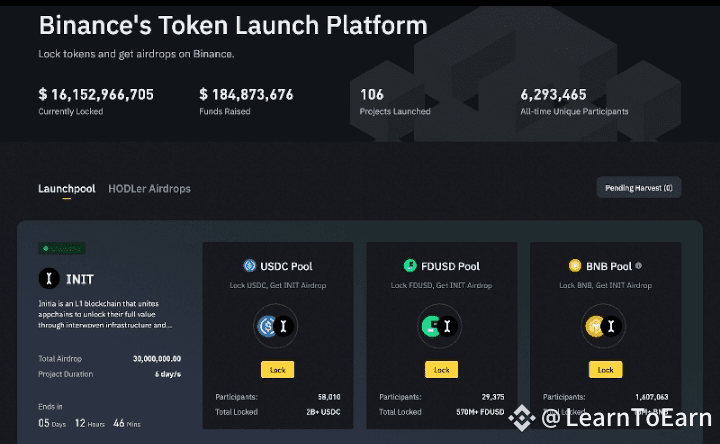Click the Initia project description text
Viewport: 720px width, 444px height.
tap(105, 315)
